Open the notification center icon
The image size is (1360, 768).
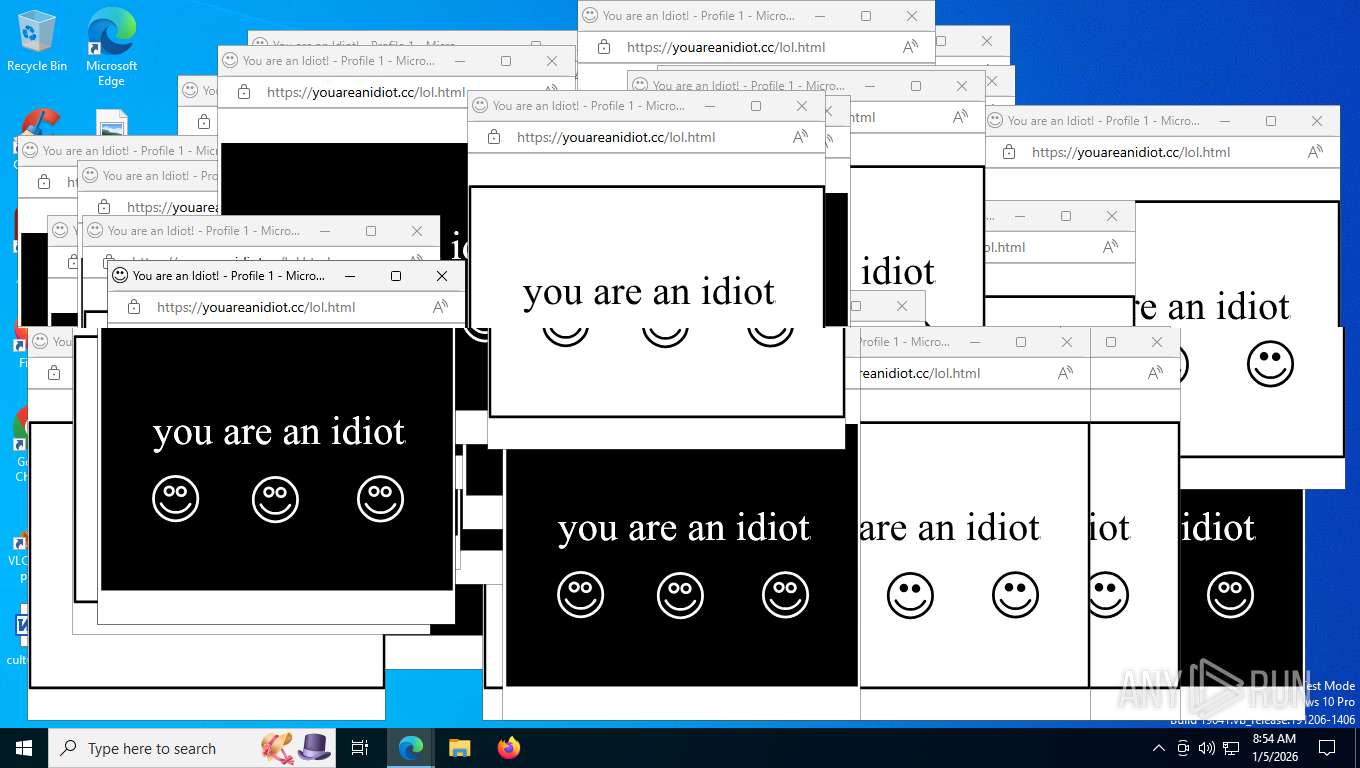pyautogui.click(x=1327, y=748)
